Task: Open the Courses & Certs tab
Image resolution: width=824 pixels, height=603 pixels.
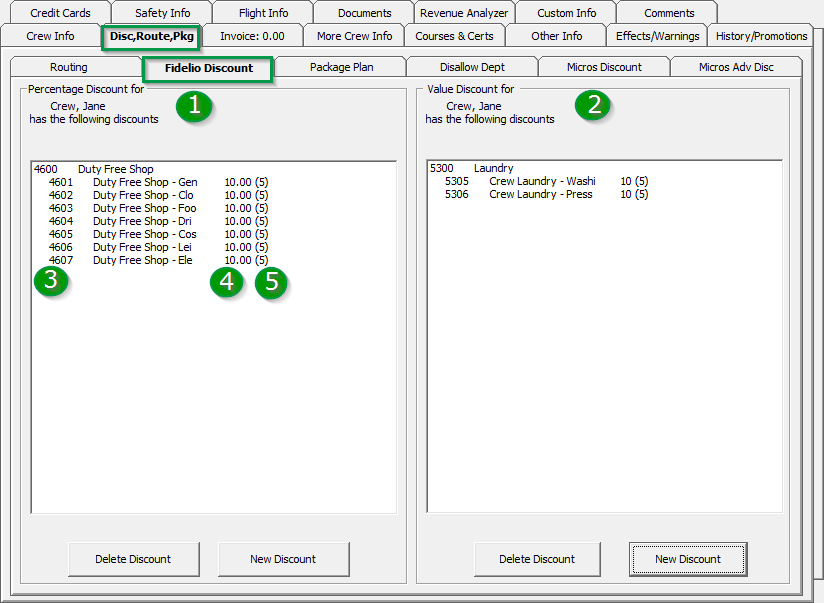Action: point(455,35)
